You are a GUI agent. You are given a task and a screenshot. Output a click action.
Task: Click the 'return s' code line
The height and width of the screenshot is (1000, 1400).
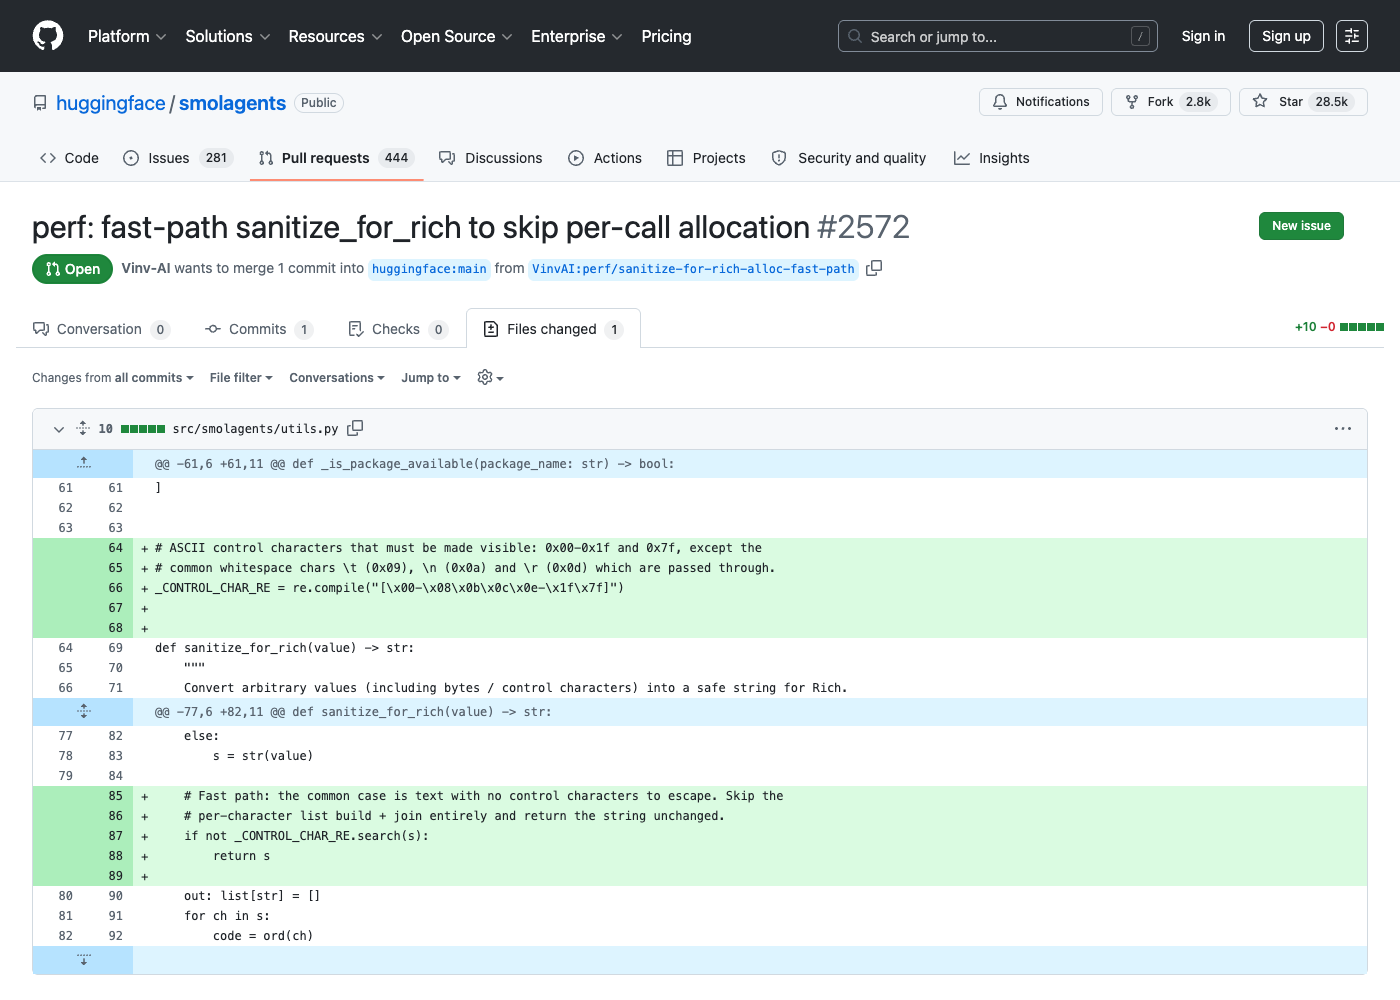pyautogui.click(x=241, y=856)
